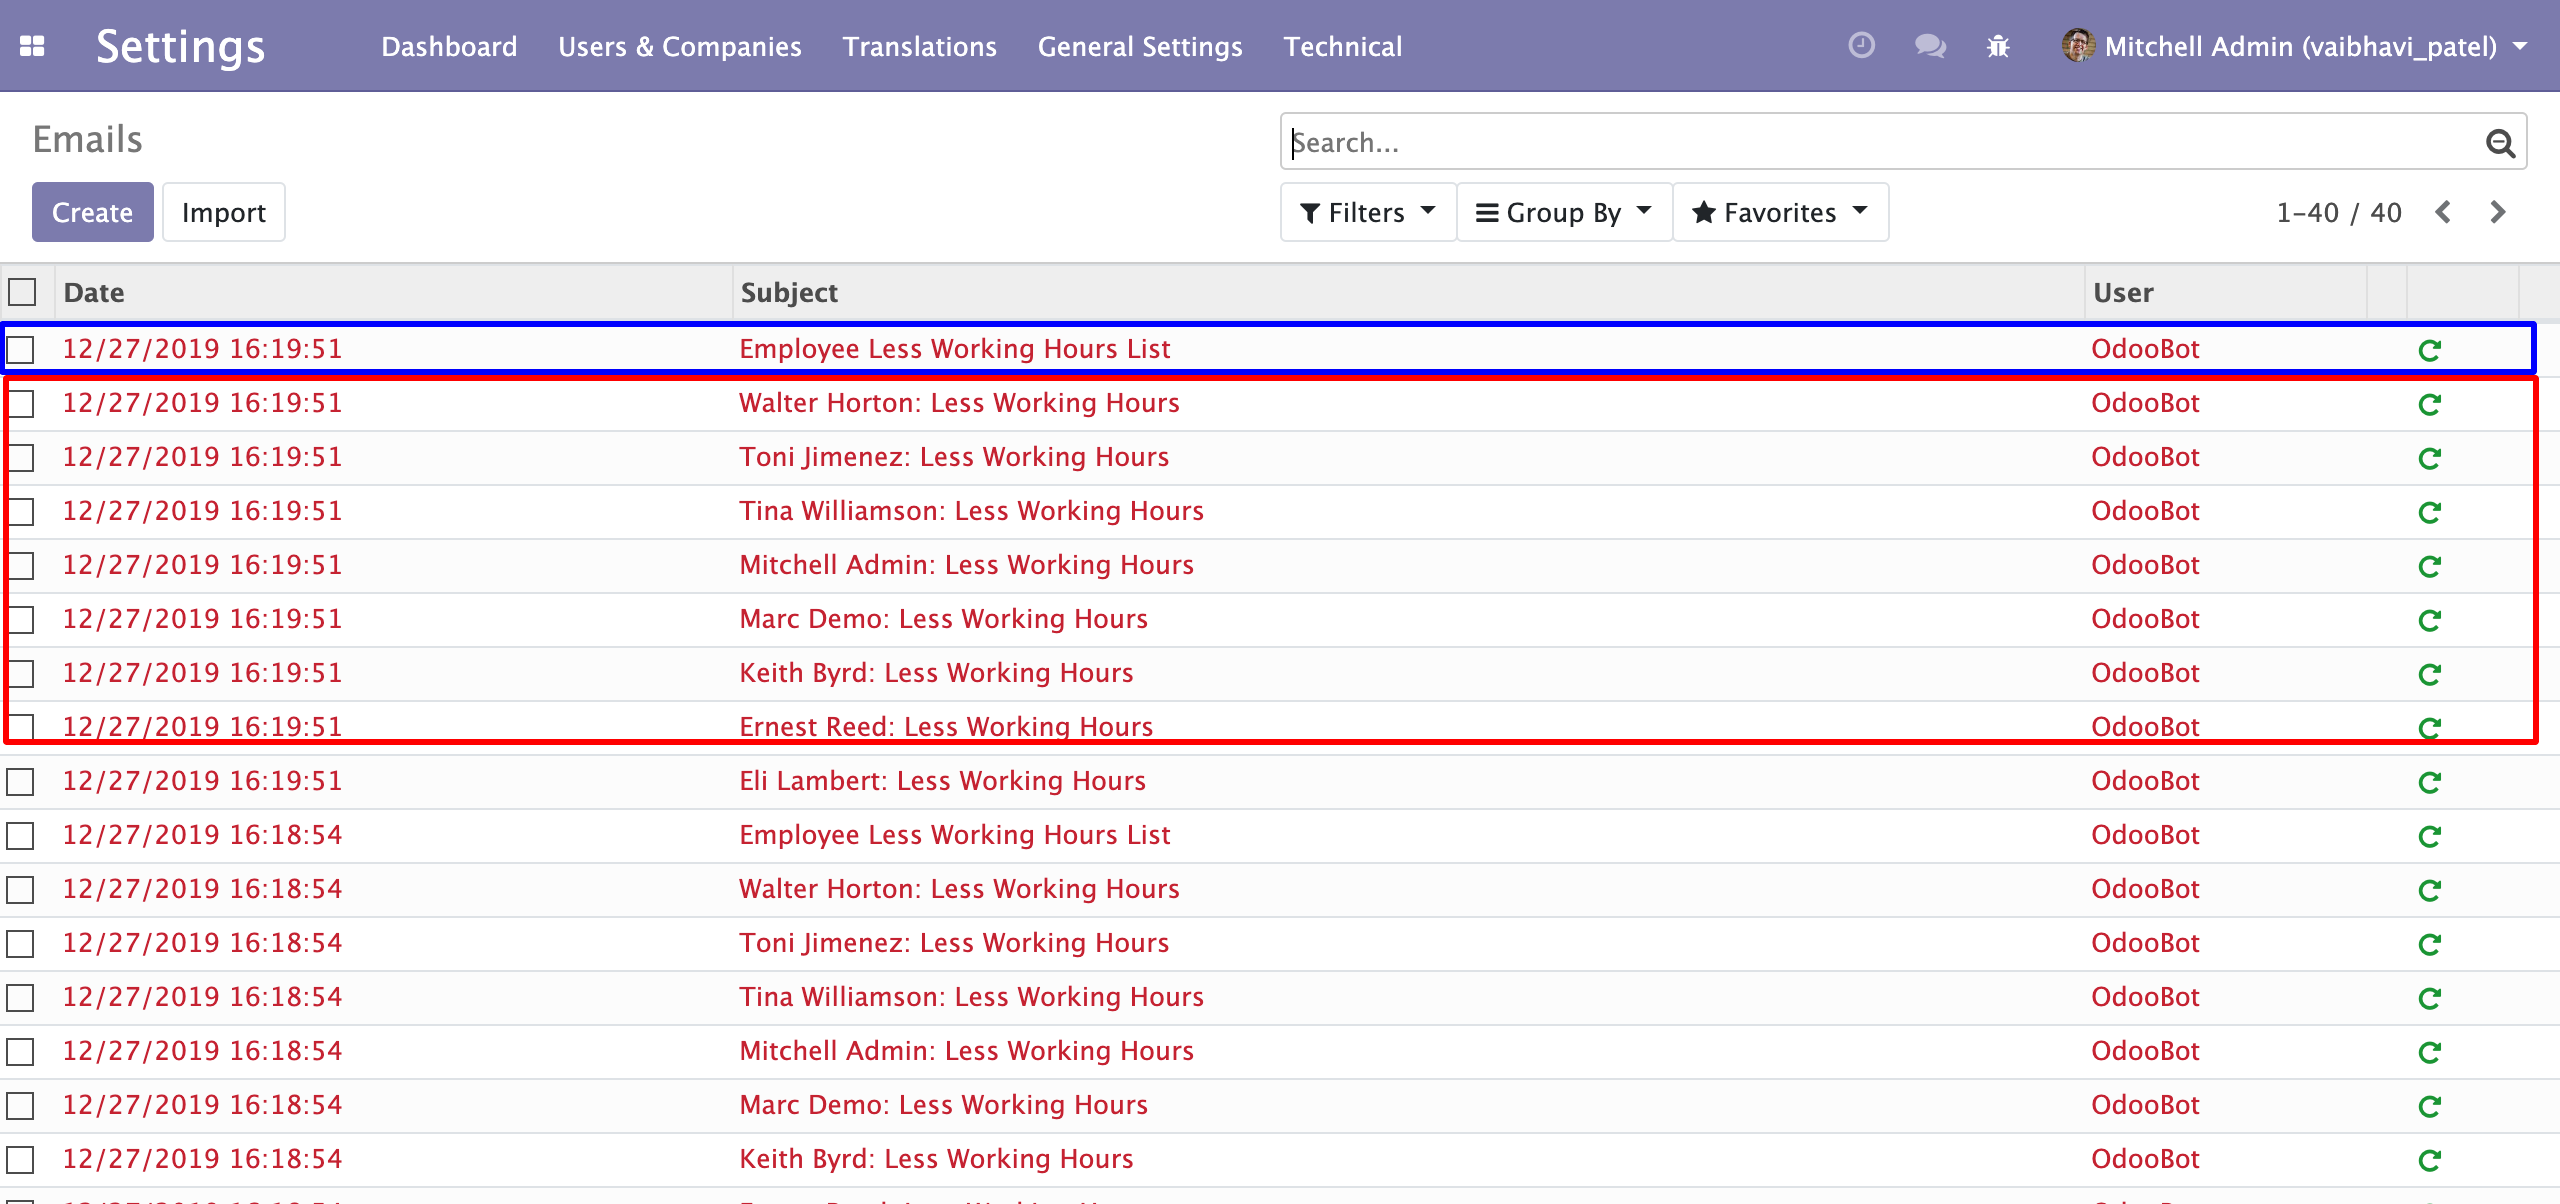Viewport: 2560px width, 1204px height.
Task: Expand the Favorites dropdown
Action: pos(1779,212)
